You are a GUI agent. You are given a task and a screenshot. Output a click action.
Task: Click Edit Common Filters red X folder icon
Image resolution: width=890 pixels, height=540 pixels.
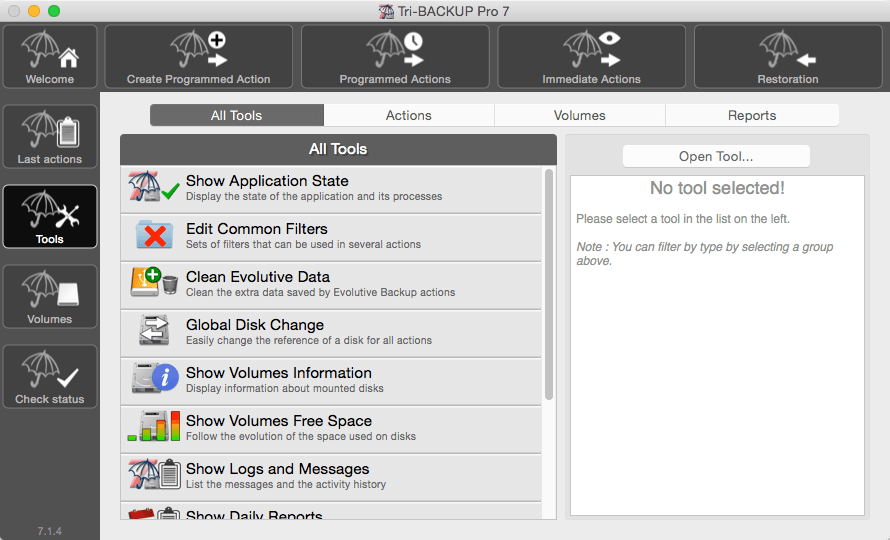pyautogui.click(x=154, y=235)
